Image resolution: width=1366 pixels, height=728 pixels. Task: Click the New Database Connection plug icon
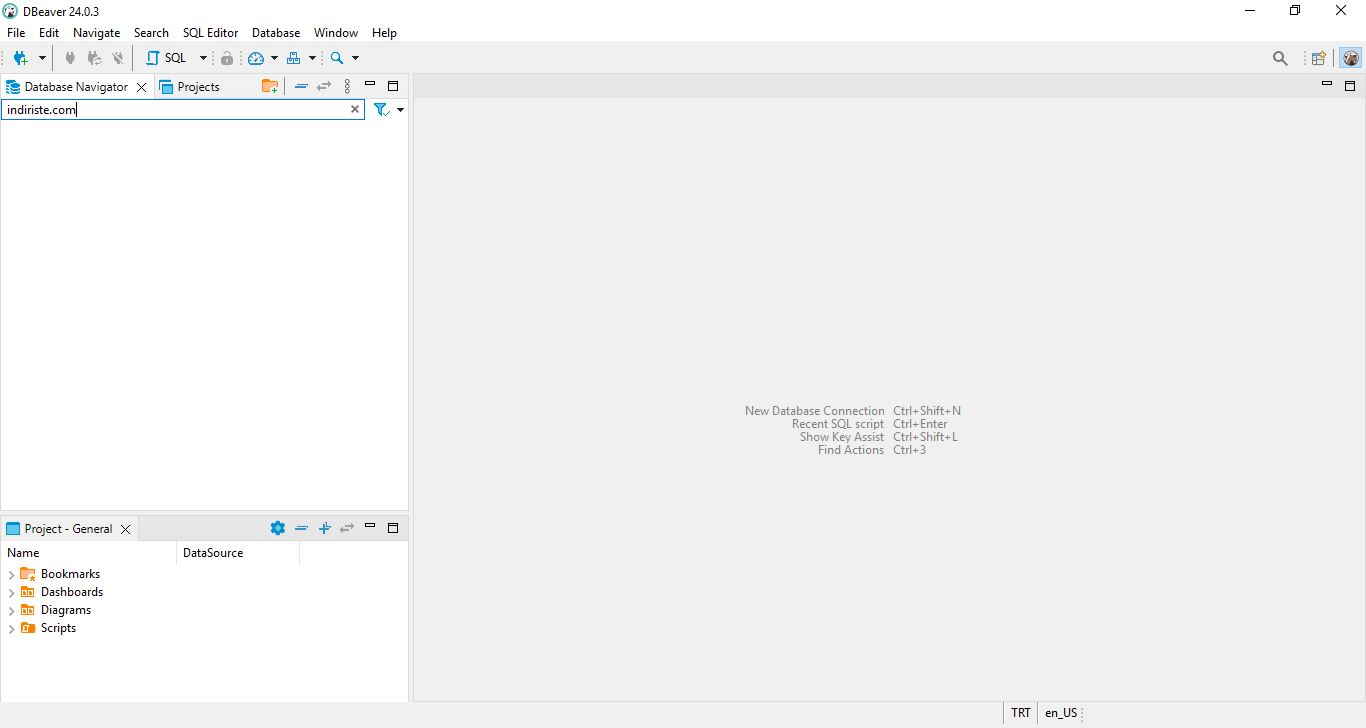click(20, 58)
